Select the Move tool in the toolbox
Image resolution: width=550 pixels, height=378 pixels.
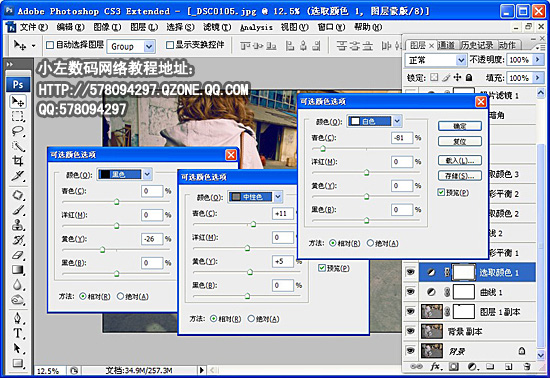click(x=18, y=102)
